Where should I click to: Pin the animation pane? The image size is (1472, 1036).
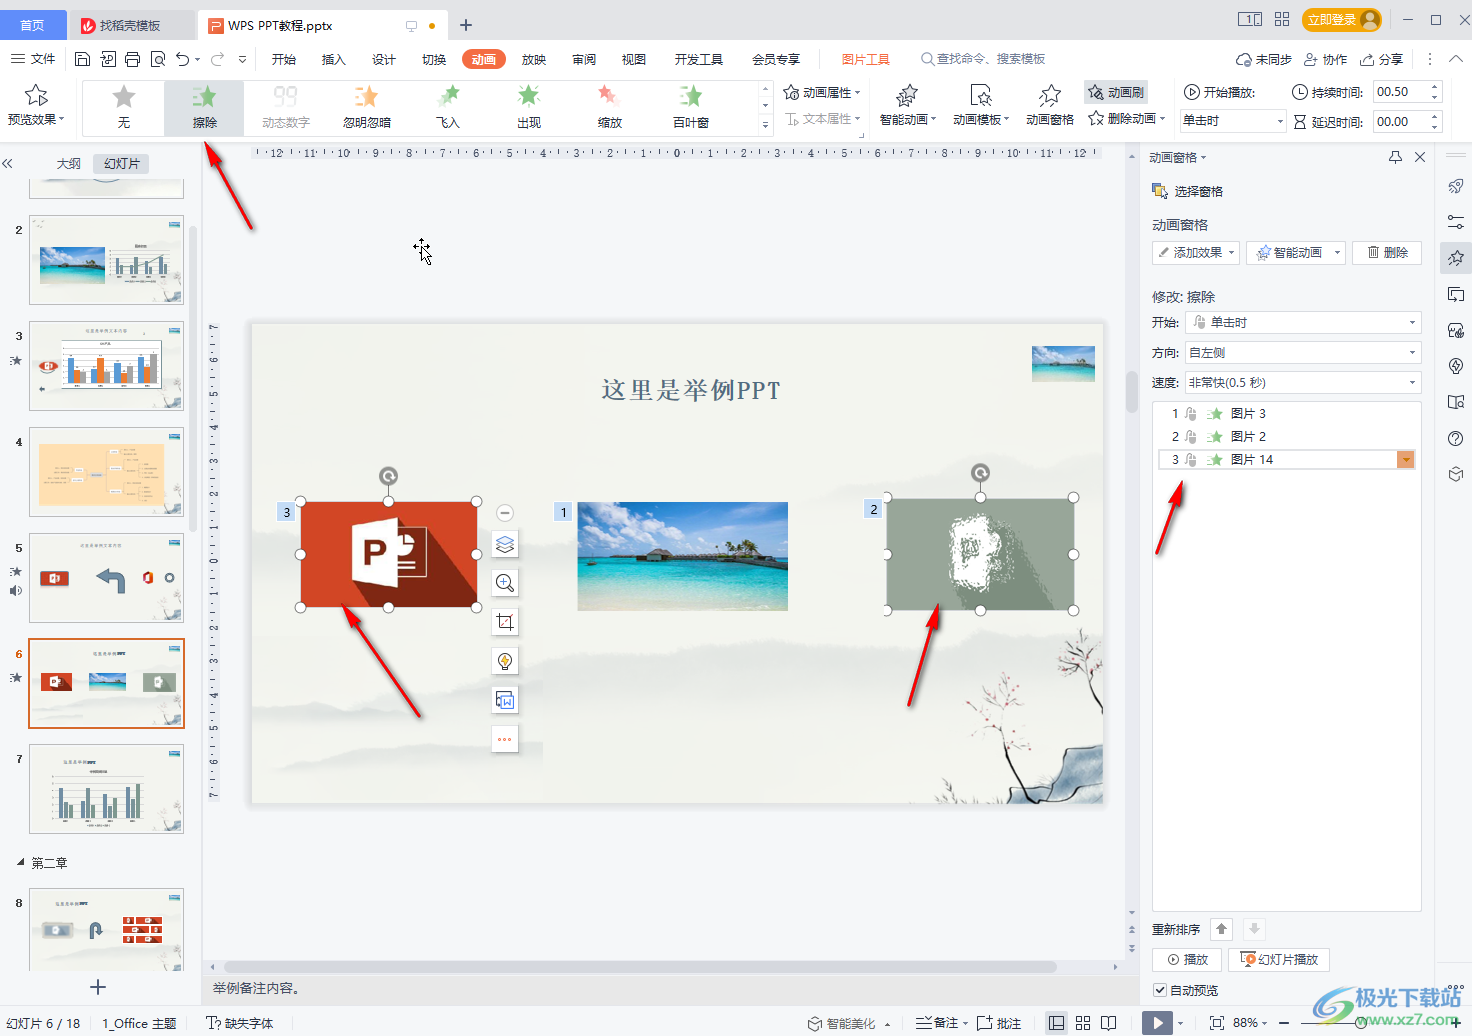[1396, 157]
